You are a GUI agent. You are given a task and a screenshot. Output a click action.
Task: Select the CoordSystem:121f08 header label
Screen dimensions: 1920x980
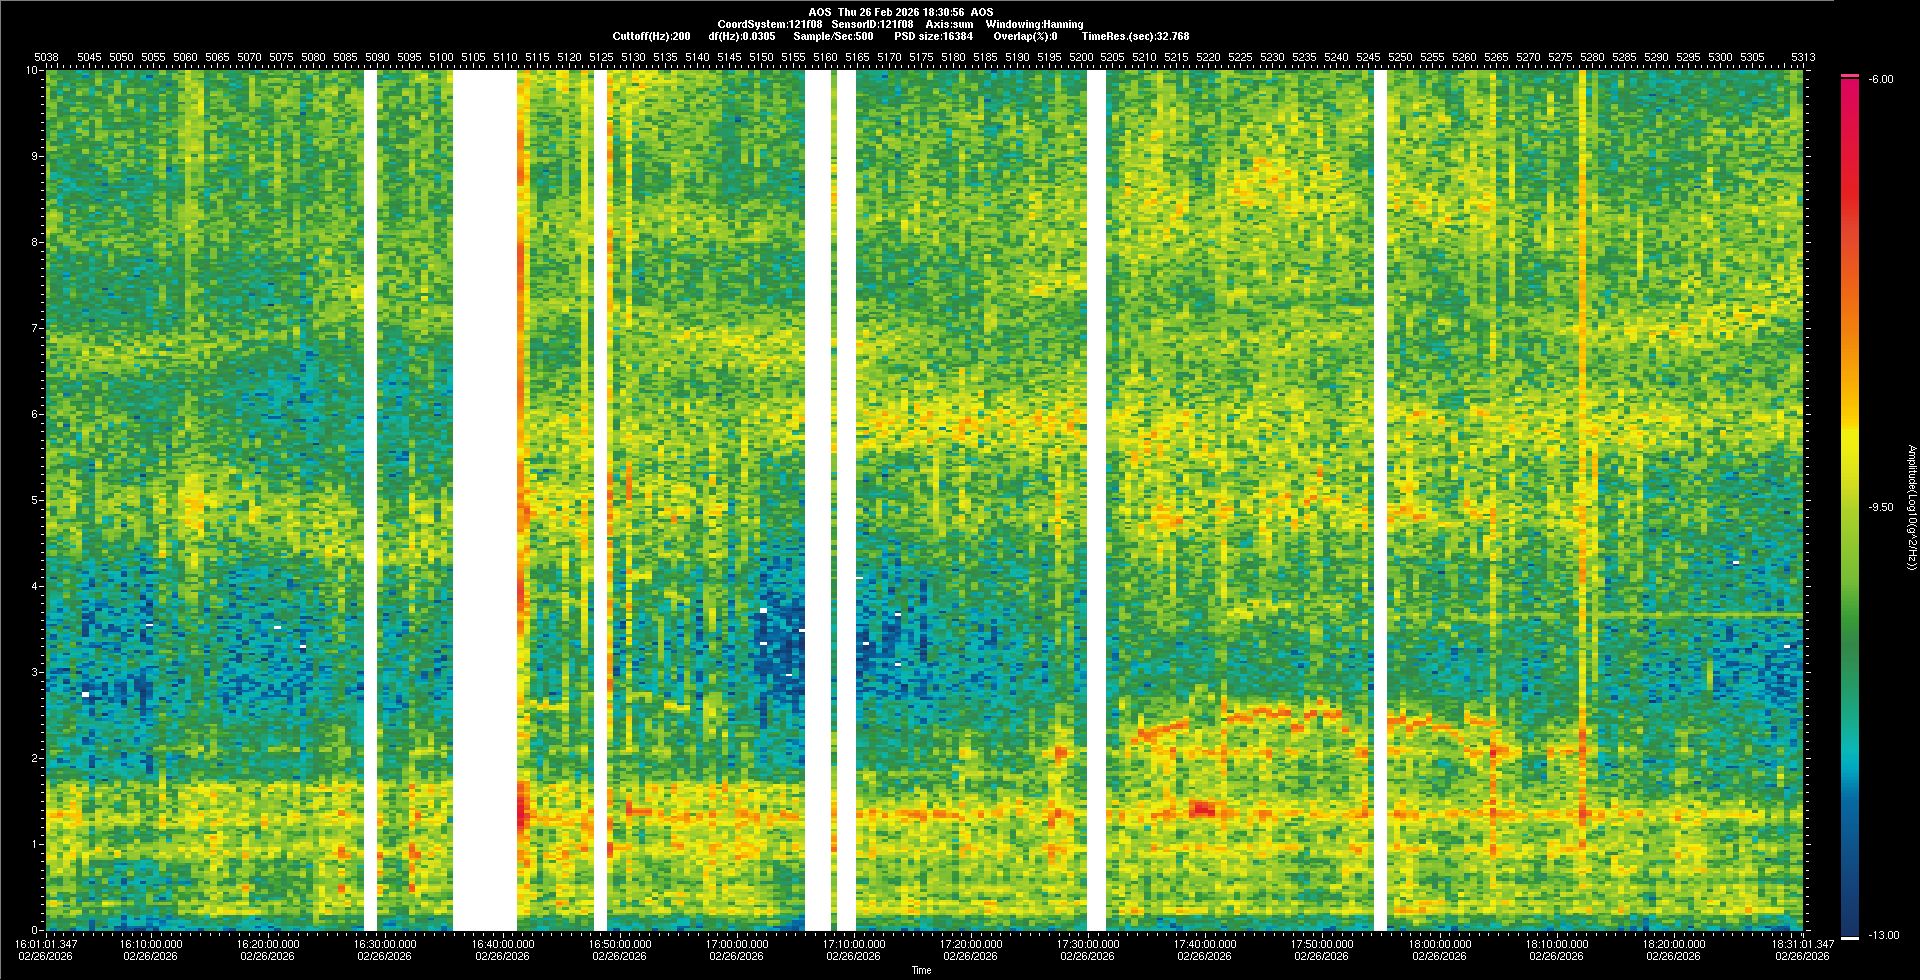(771, 24)
